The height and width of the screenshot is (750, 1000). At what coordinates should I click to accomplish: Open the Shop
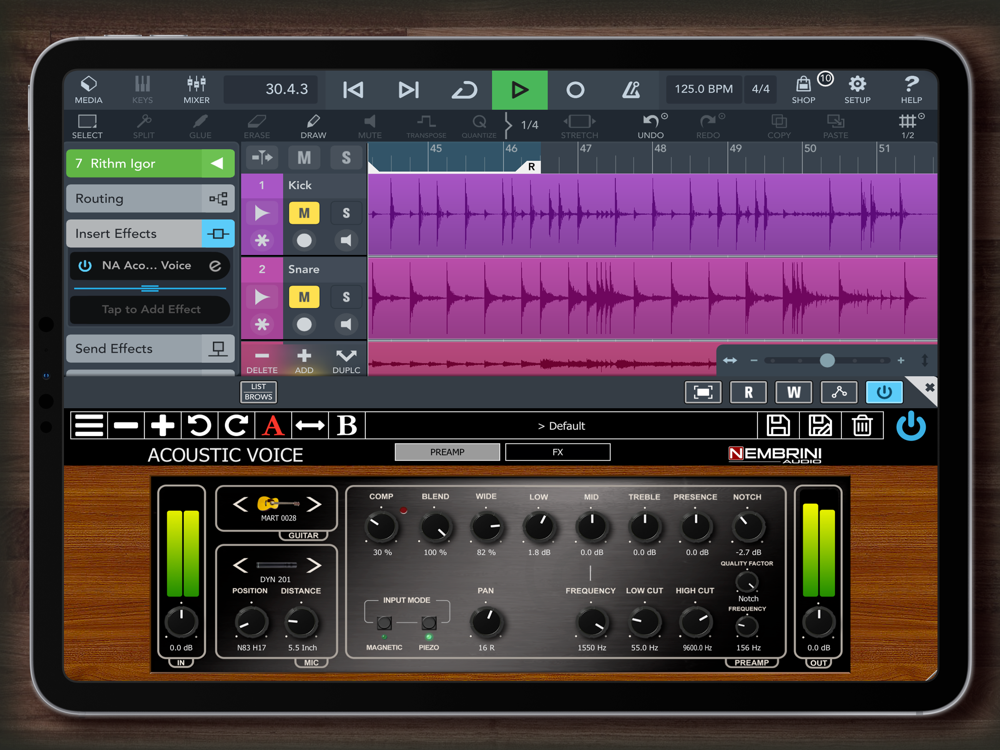point(804,90)
